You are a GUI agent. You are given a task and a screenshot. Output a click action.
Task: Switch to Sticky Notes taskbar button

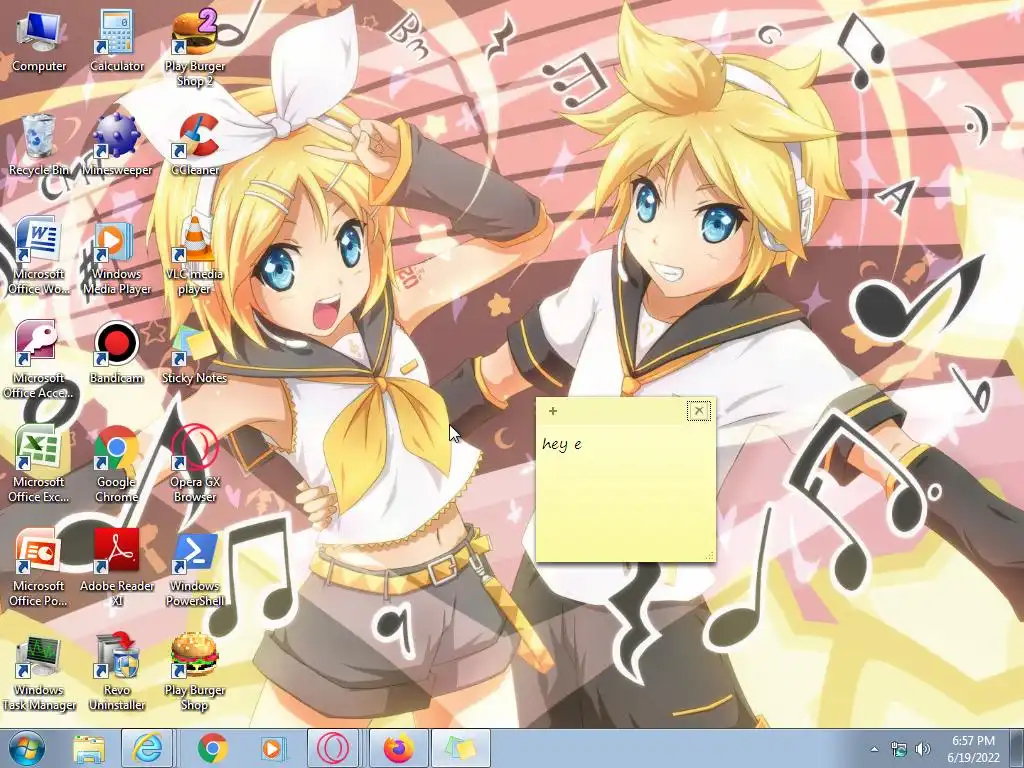461,748
